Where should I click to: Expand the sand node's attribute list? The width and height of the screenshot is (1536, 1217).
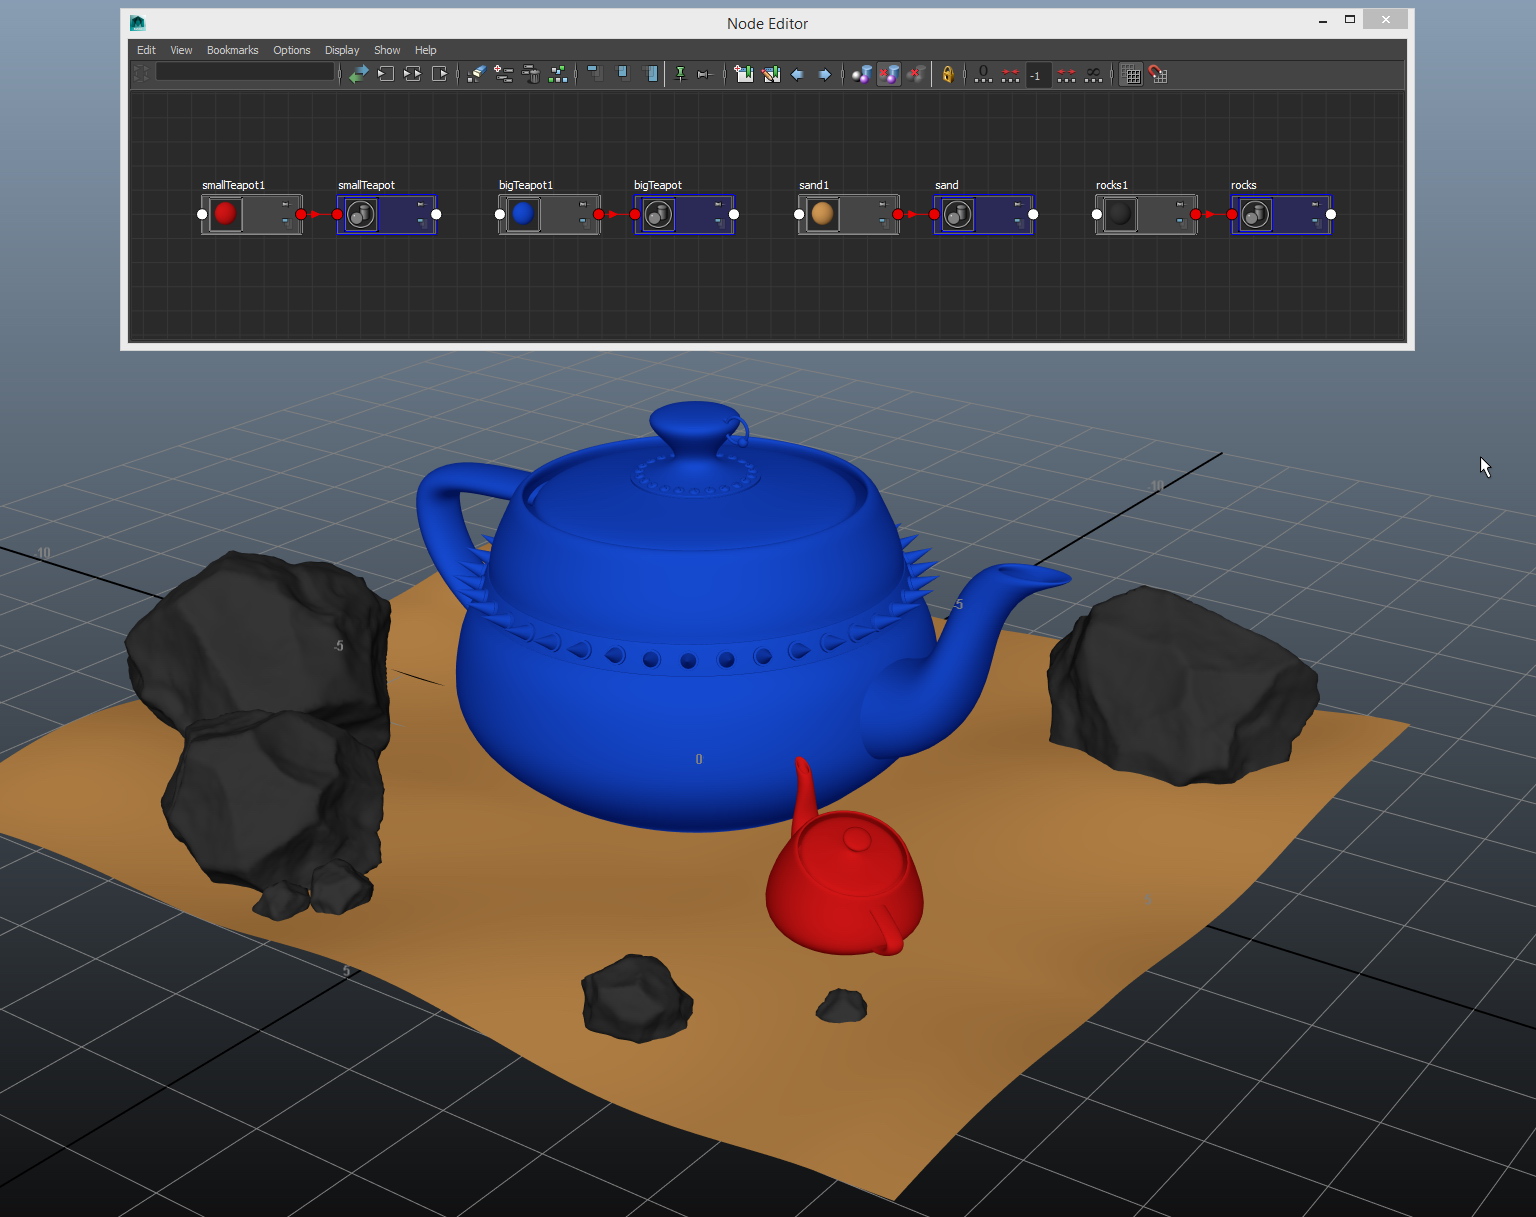1016,221
